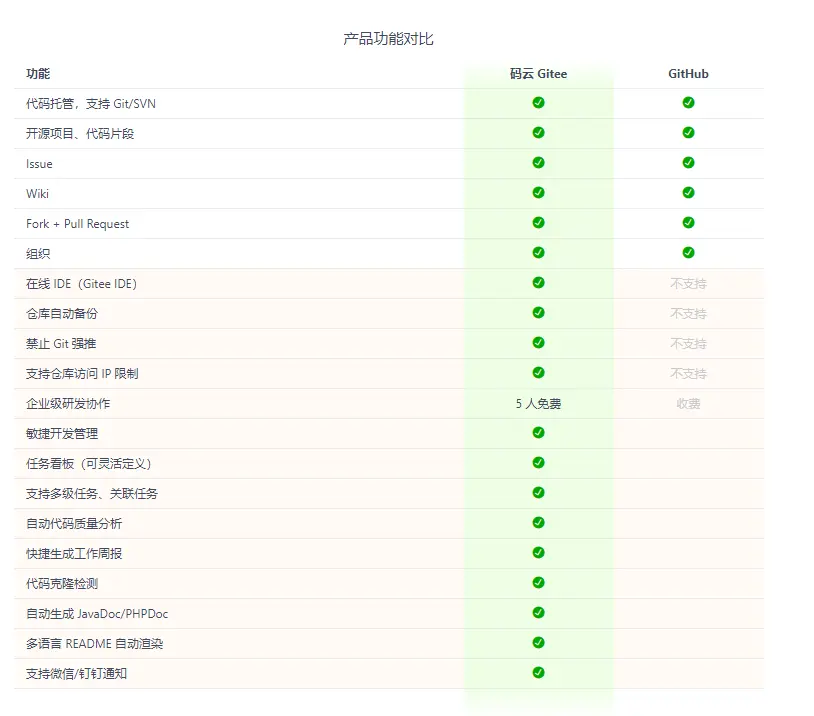Click the 敏捷开发管理 label
814x716 pixels.
click(62, 434)
